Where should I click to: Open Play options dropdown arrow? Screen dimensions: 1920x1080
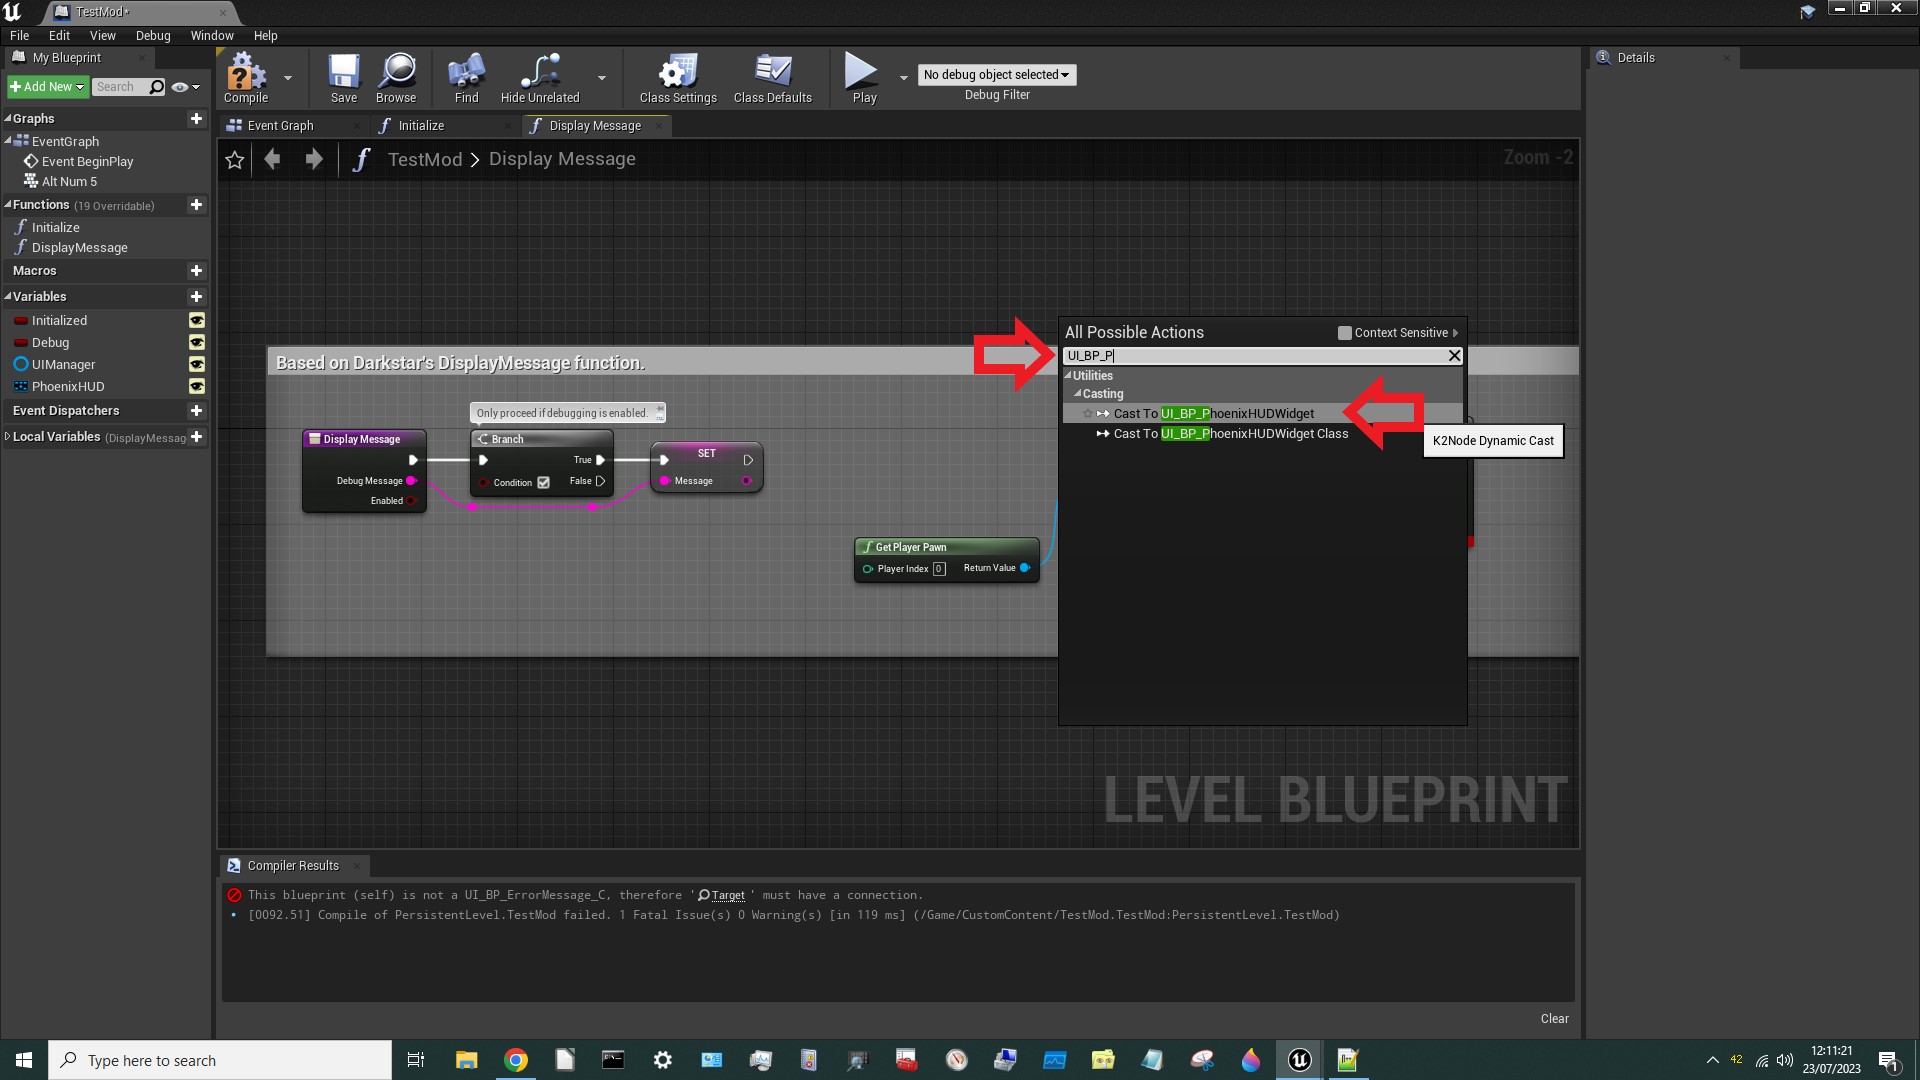tap(904, 78)
